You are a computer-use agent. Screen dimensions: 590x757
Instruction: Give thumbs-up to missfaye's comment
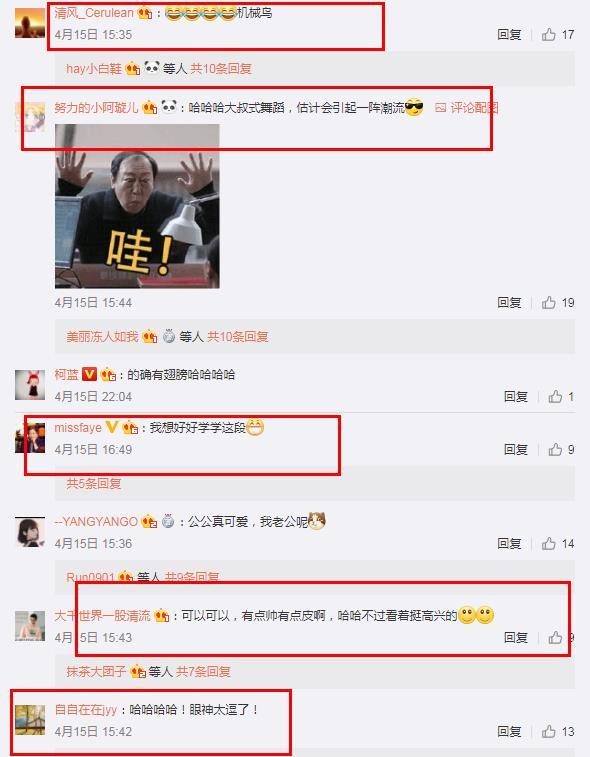pyautogui.click(x=555, y=449)
